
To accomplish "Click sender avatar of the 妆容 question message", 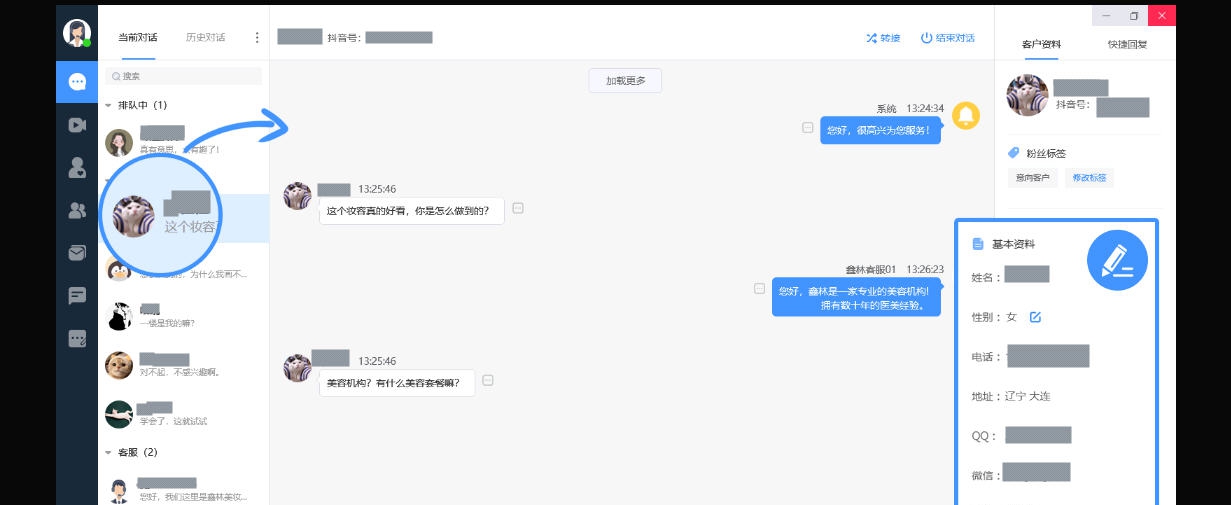I will click(297, 196).
